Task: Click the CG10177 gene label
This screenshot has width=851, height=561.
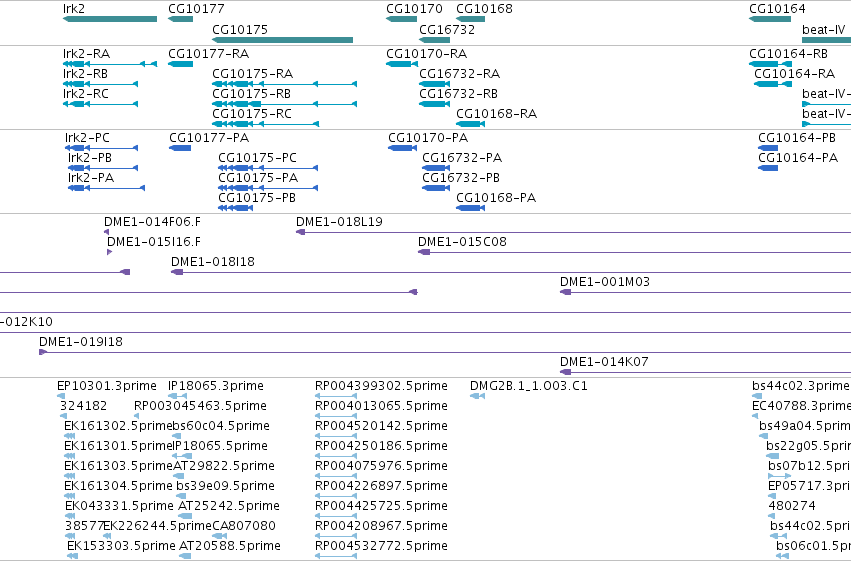Action: [196, 9]
